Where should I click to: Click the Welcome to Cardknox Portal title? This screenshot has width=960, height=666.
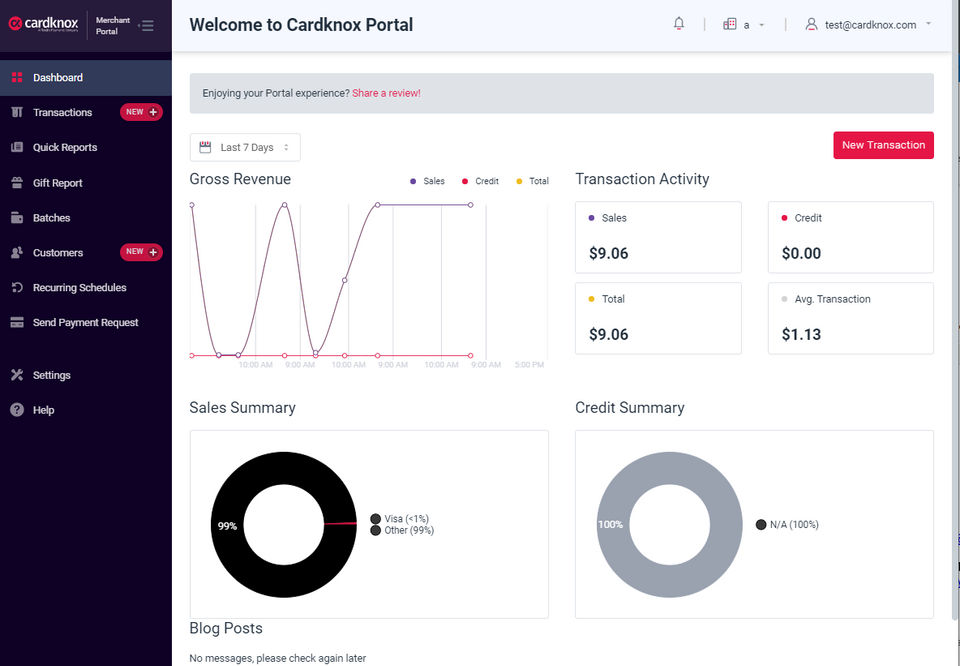coord(301,24)
